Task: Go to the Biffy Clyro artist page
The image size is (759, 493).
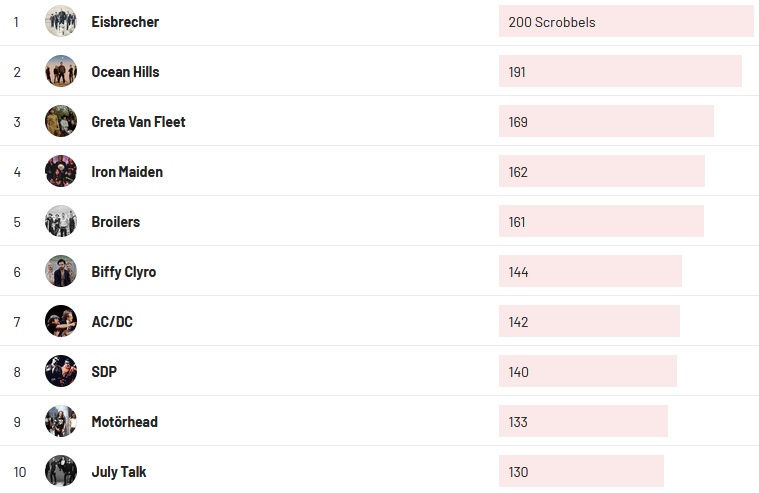Action: click(124, 272)
